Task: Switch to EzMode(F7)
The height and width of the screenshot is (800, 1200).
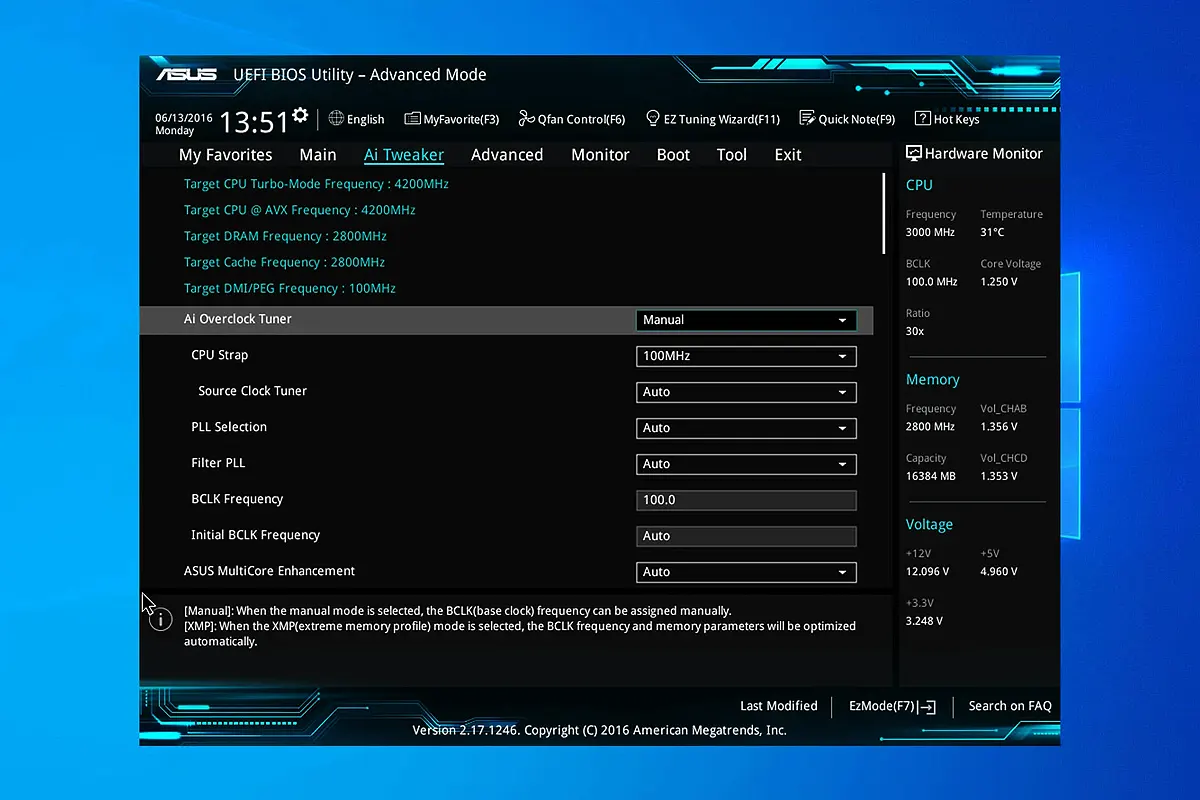Action: (891, 706)
